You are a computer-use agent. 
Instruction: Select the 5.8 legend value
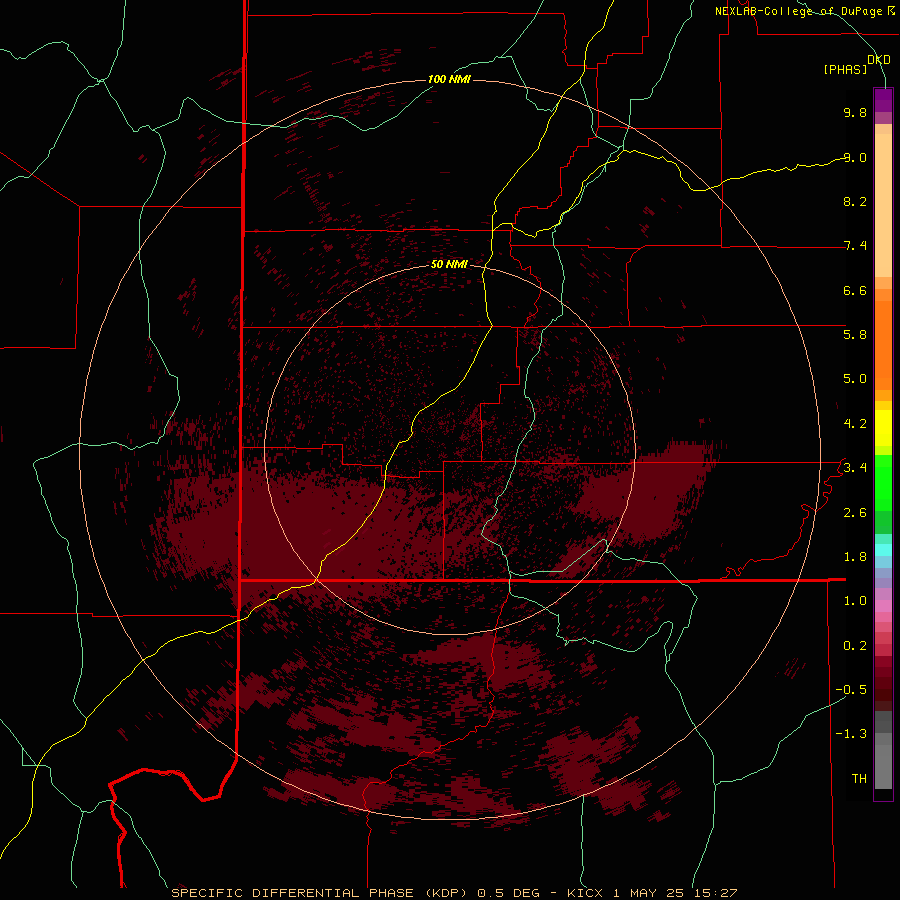pyautogui.click(x=855, y=335)
